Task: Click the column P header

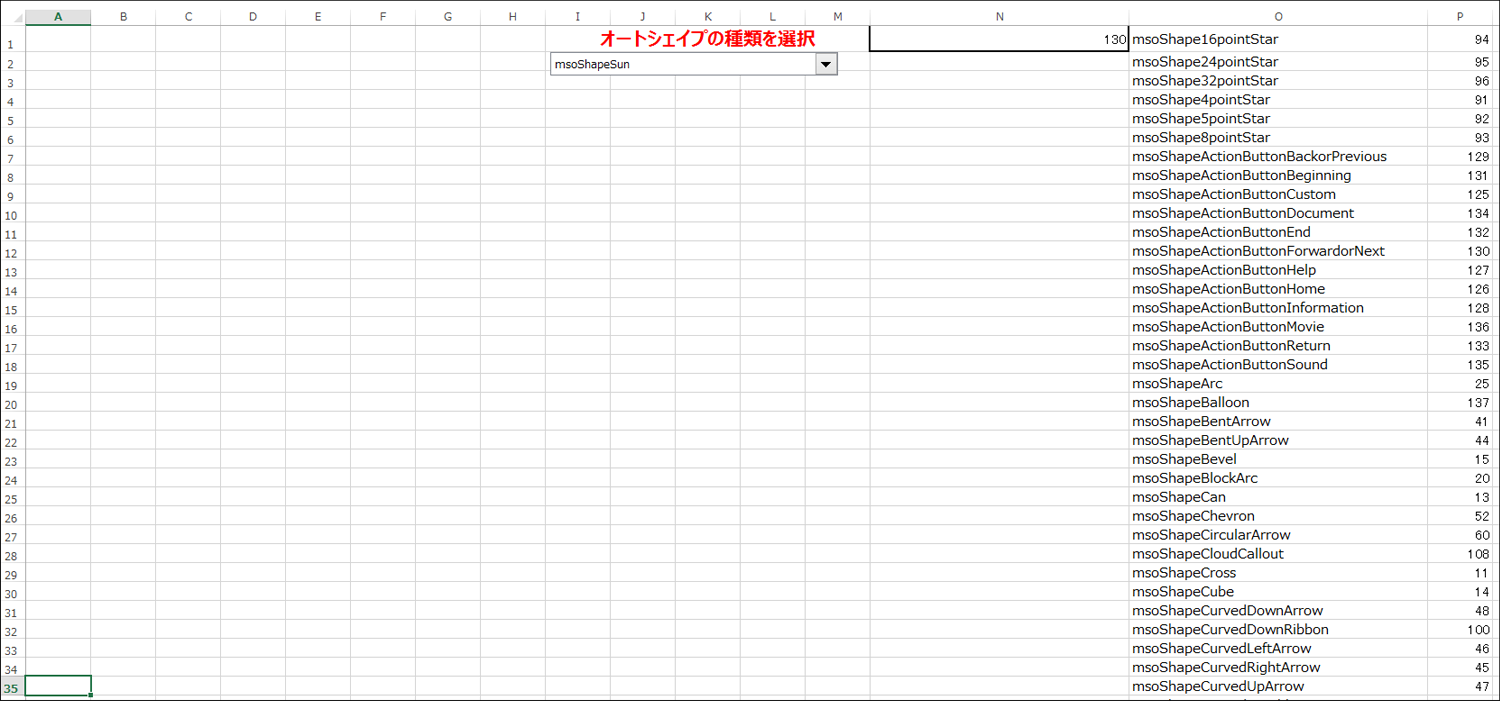Action: click(x=1461, y=17)
